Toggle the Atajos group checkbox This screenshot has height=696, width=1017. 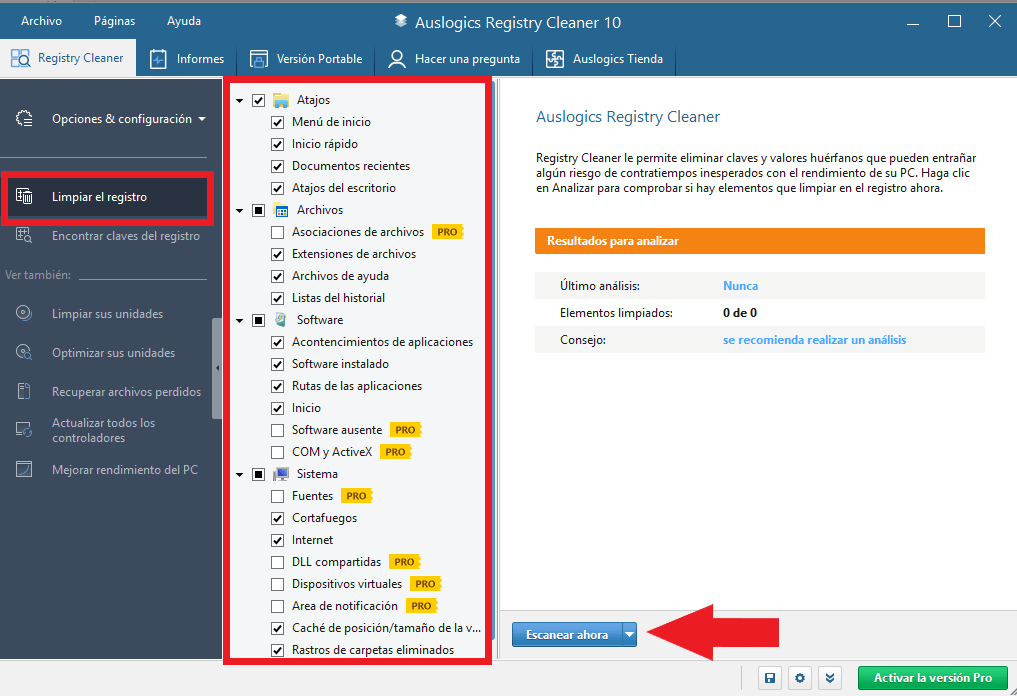(x=259, y=101)
